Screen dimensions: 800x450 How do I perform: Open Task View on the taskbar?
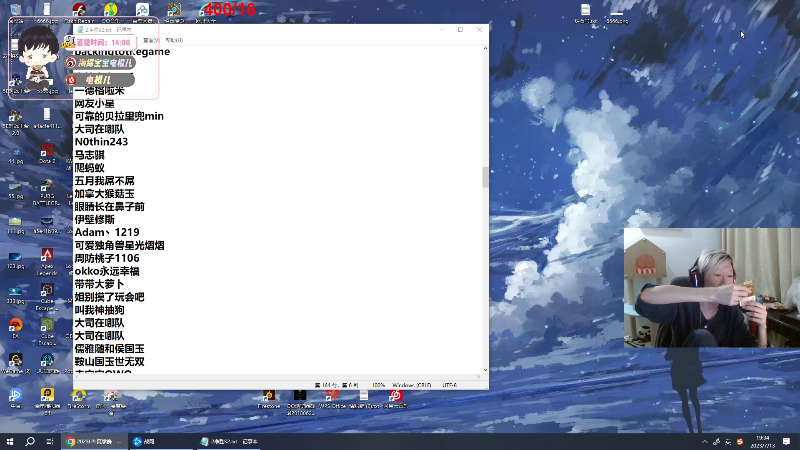pos(49,441)
